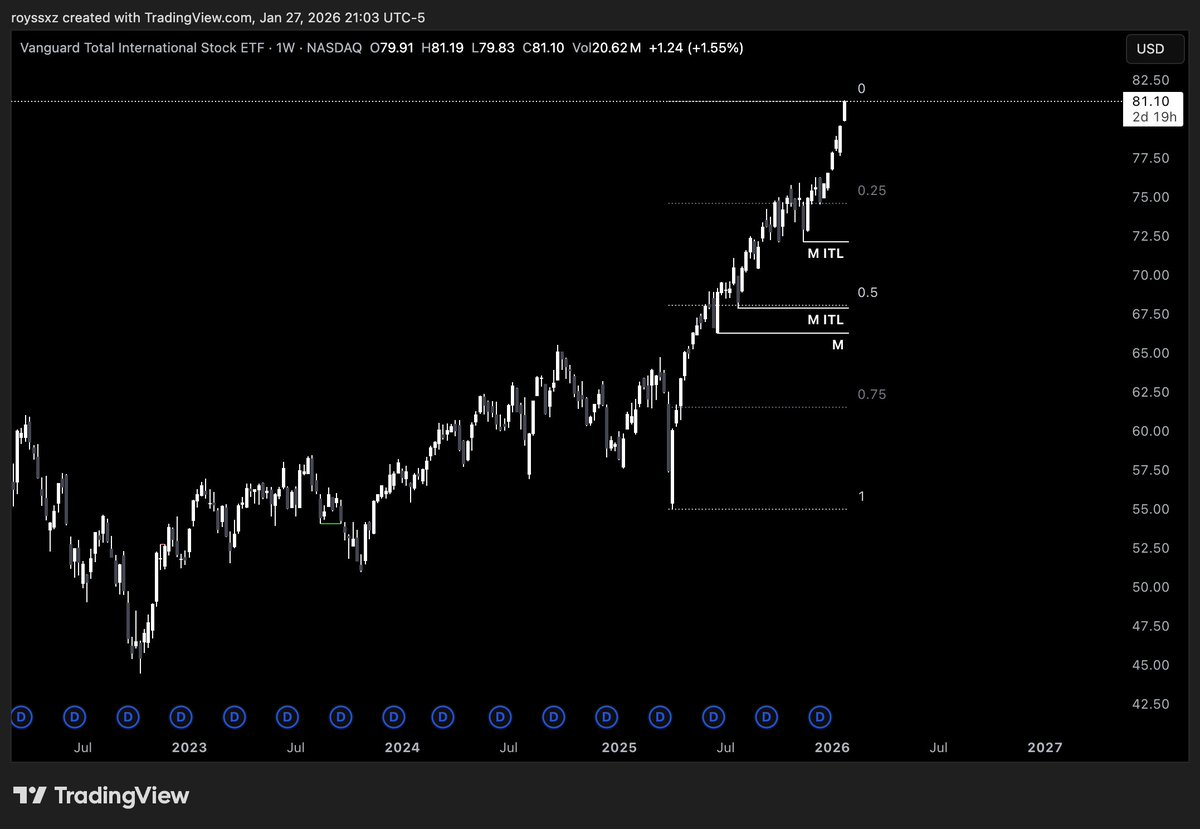The image size is (1200, 829).
Task: Click the 2023 time axis label
Action: click(x=189, y=747)
